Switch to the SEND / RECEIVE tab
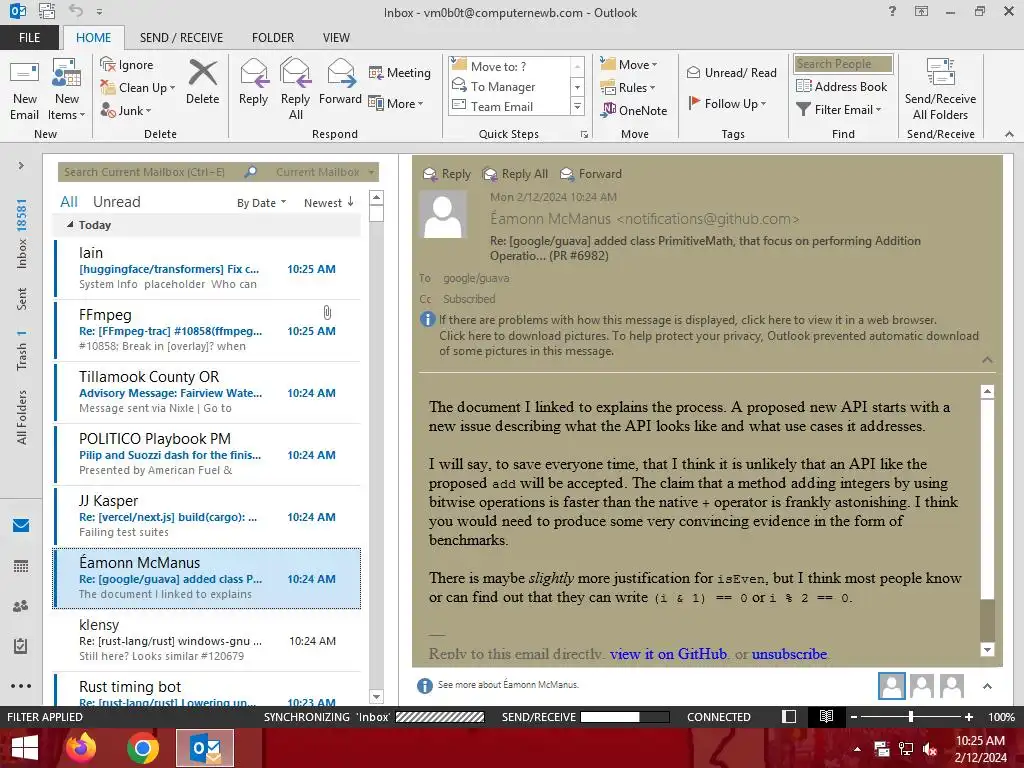This screenshot has width=1024, height=768. (181, 37)
